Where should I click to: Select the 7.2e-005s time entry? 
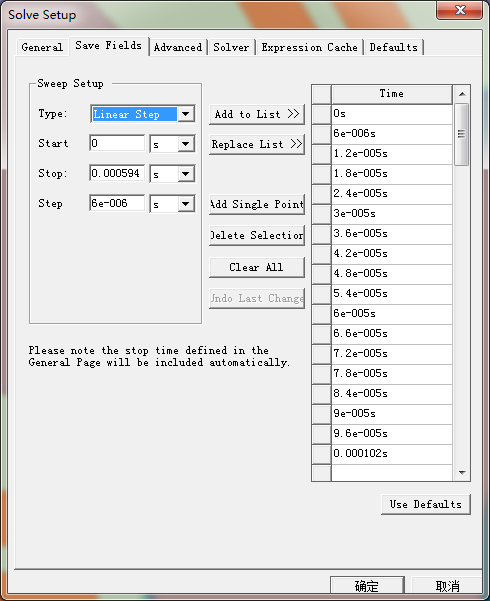tap(392, 353)
